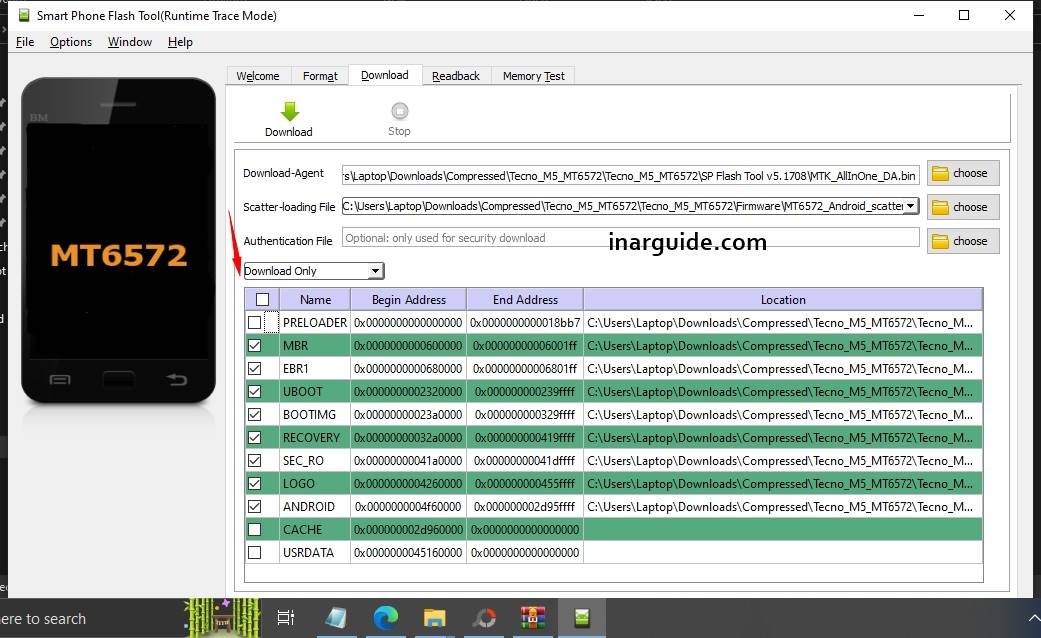Uncheck the UBOOT partition checkbox

254,392
